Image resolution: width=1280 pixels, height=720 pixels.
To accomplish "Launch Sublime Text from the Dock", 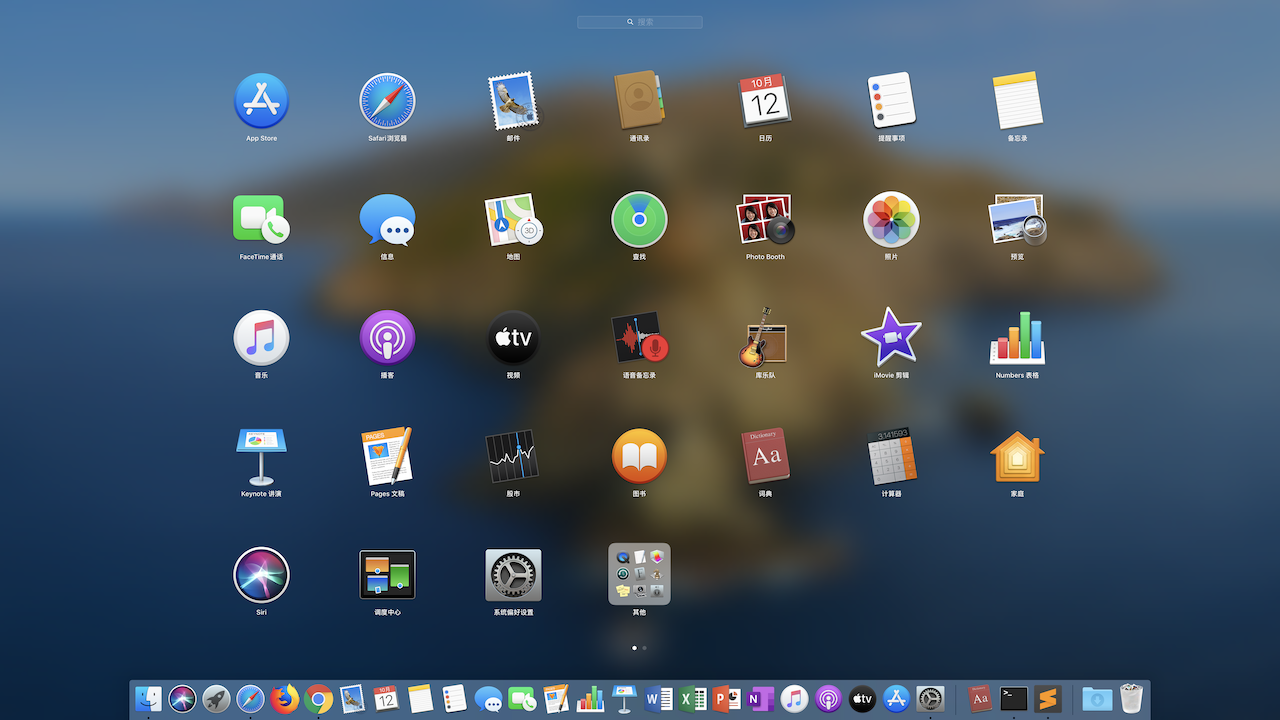I will coord(1048,698).
